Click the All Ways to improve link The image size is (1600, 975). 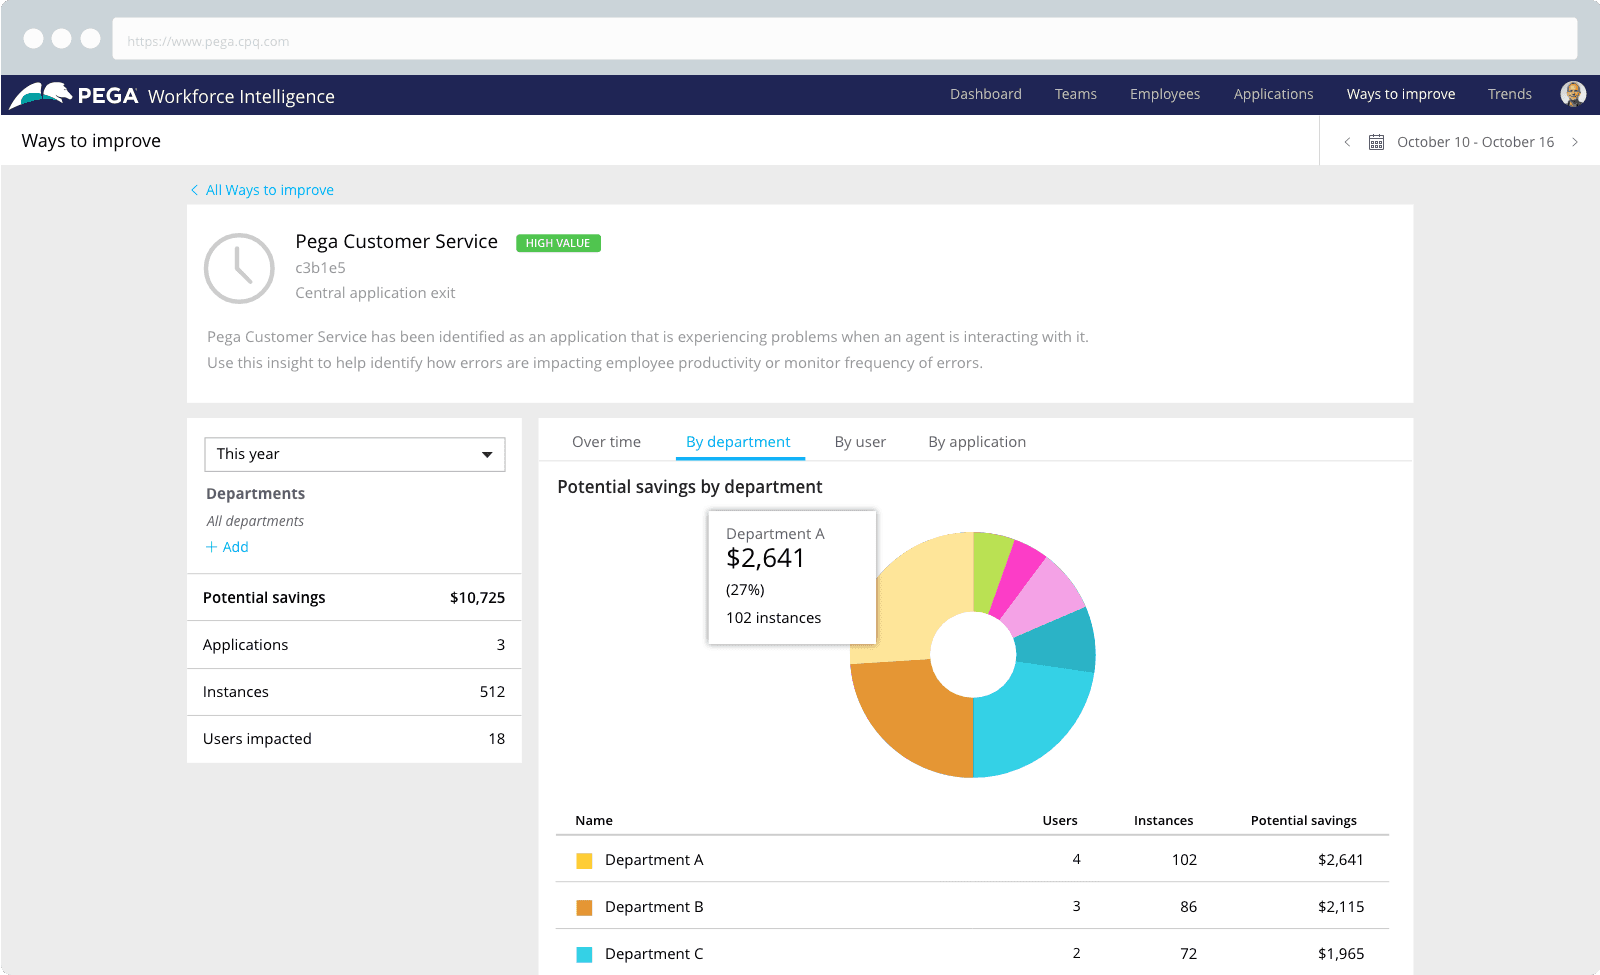tap(270, 190)
